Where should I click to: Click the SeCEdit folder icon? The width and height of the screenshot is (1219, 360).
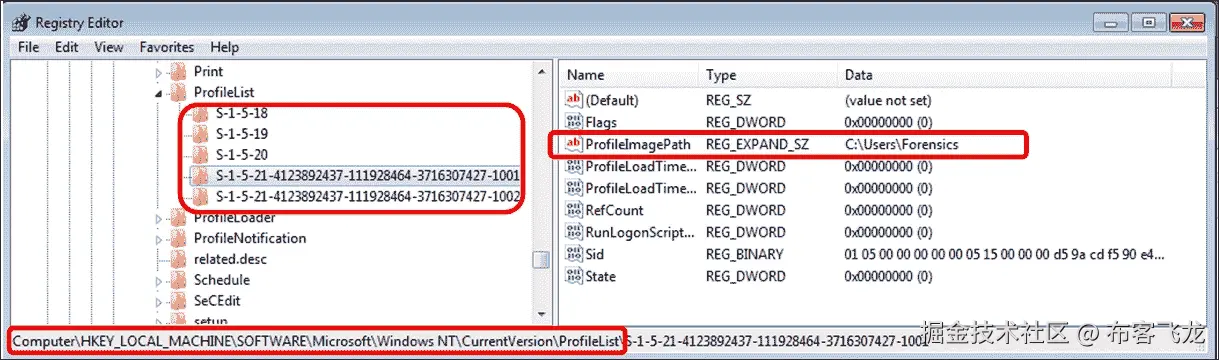pos(178,301)
